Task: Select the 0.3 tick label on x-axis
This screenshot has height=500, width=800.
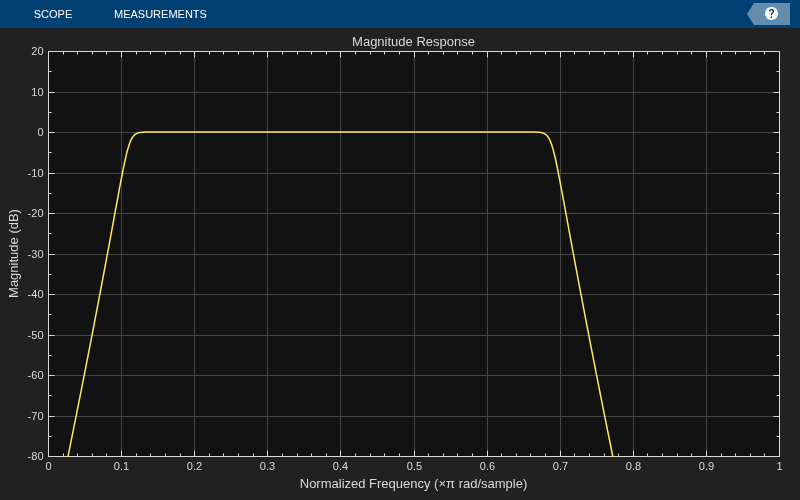Action: pos(267,466)
